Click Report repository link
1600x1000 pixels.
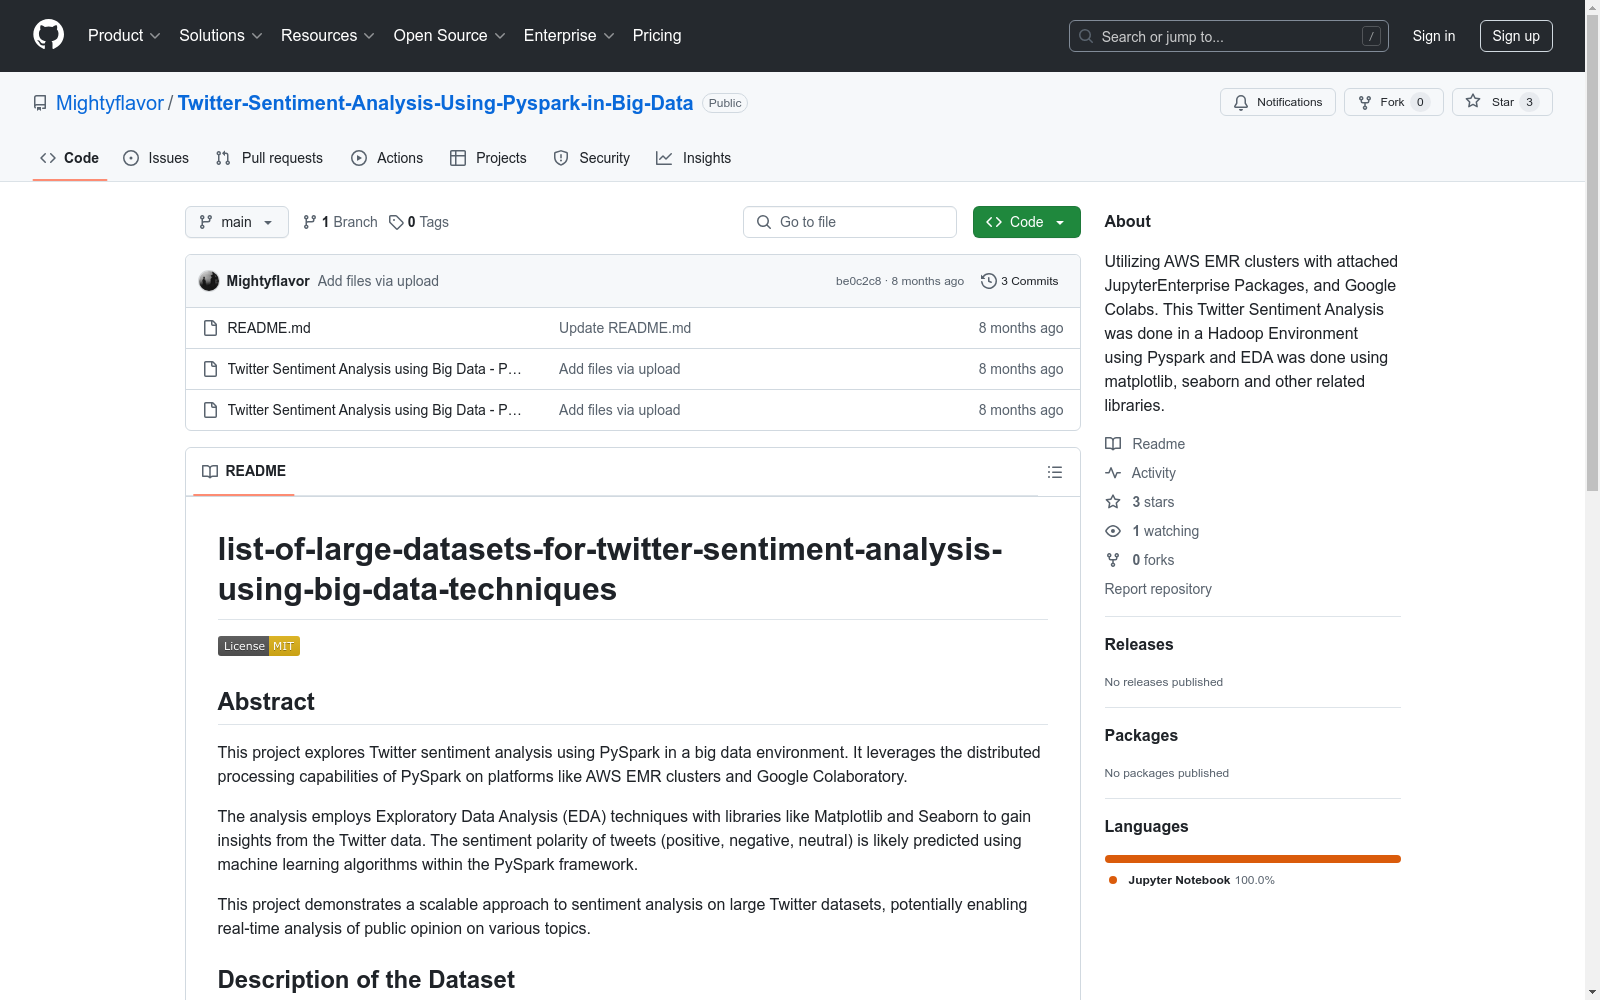click(1158, 589)
